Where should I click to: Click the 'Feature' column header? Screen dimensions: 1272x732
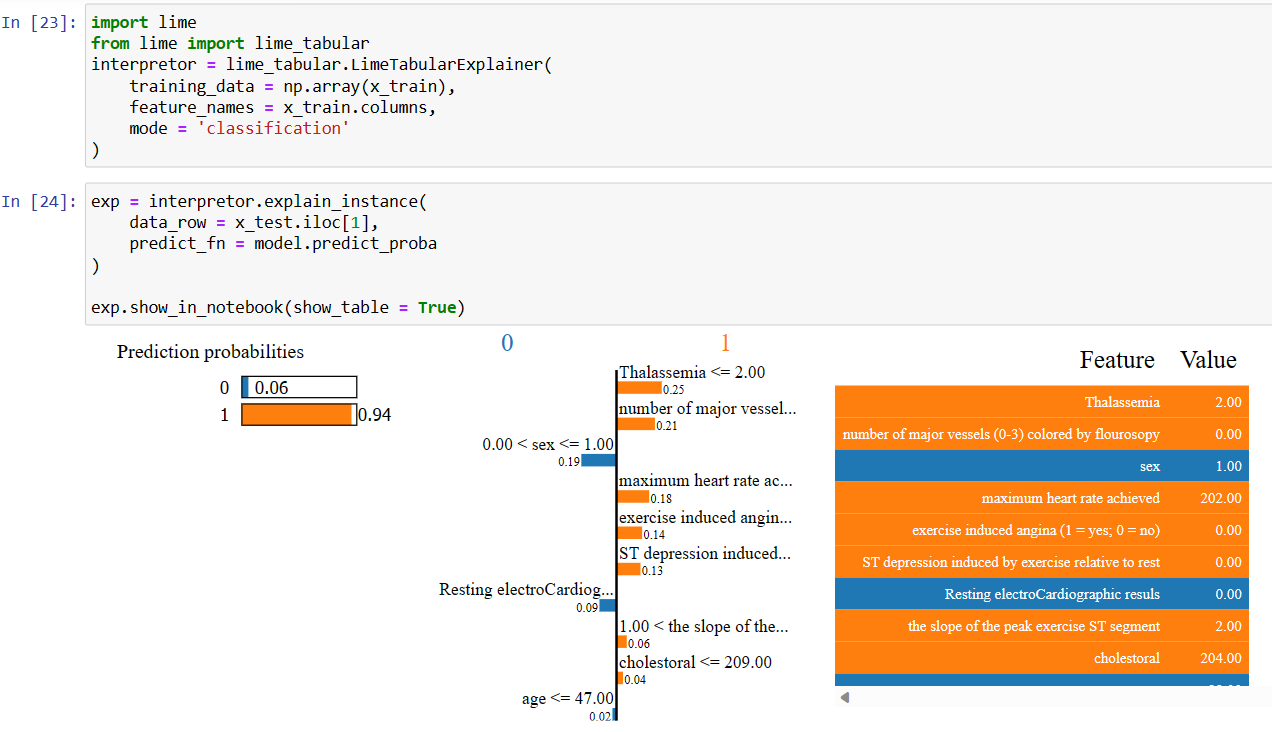coord(1116,360)
